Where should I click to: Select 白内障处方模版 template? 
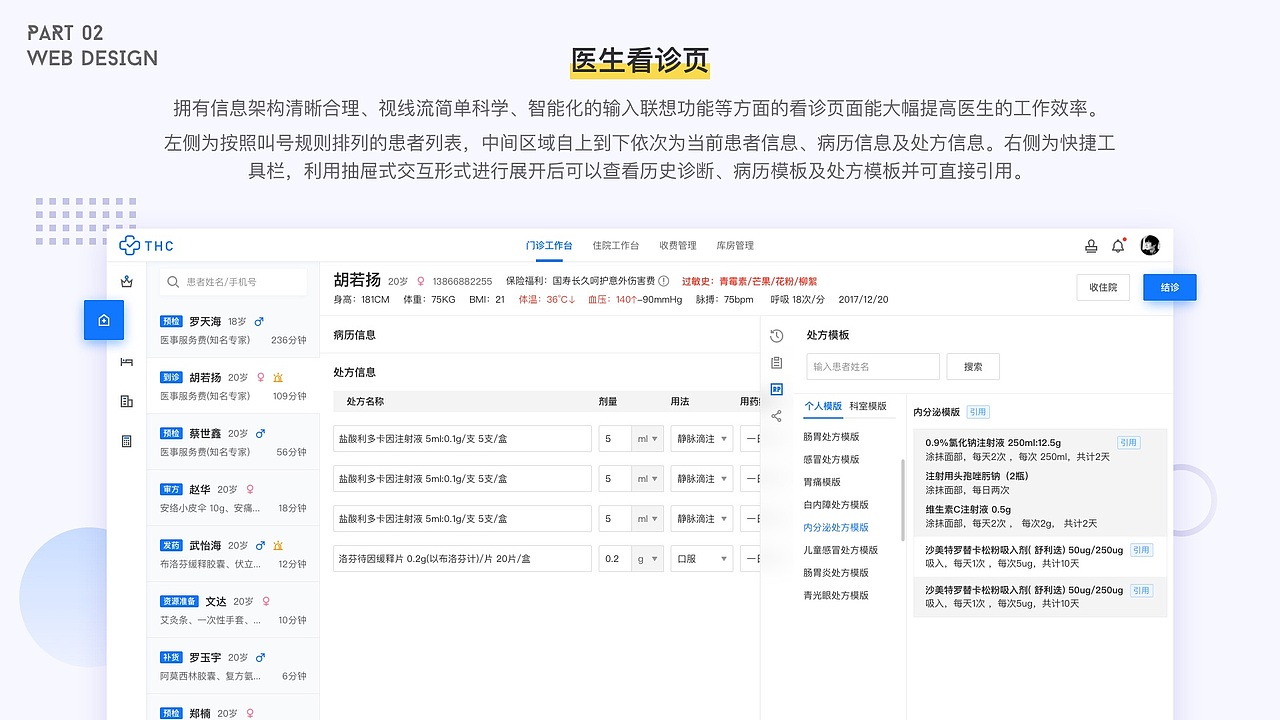pos(836,505)
